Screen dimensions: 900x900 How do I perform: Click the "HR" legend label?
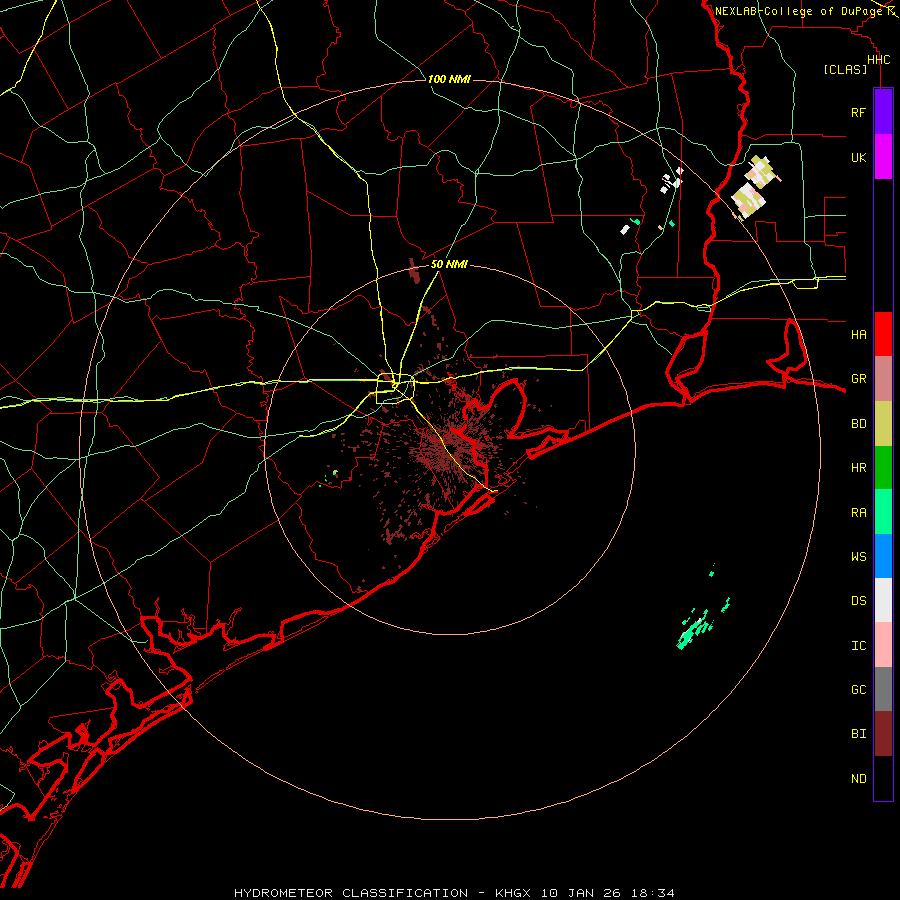coord(858,468)
